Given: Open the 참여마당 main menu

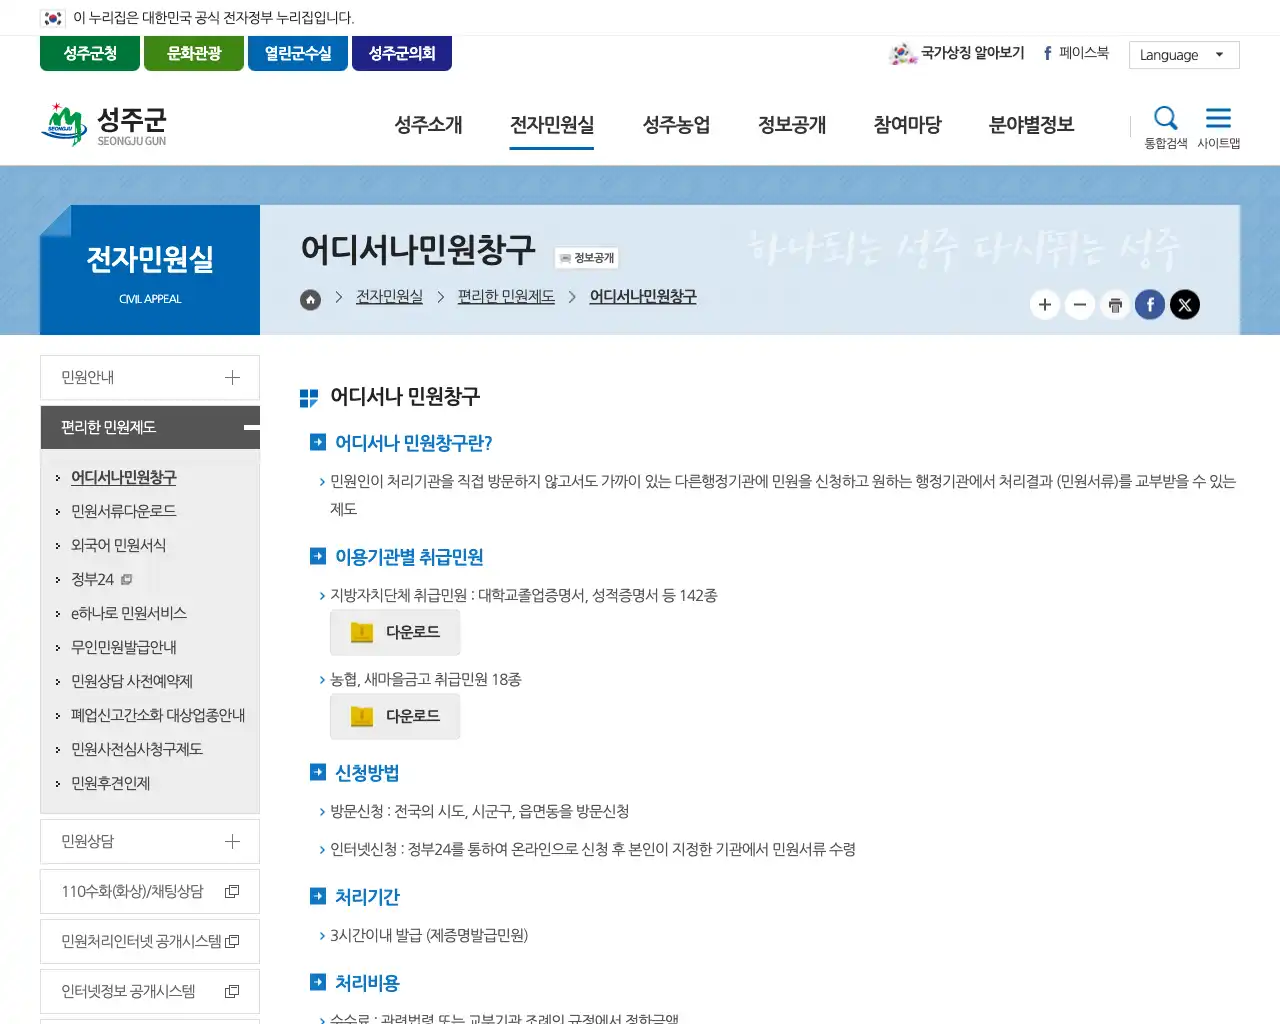Looking at the screenshot, I should pyautogui.click(x=908, y=125).
